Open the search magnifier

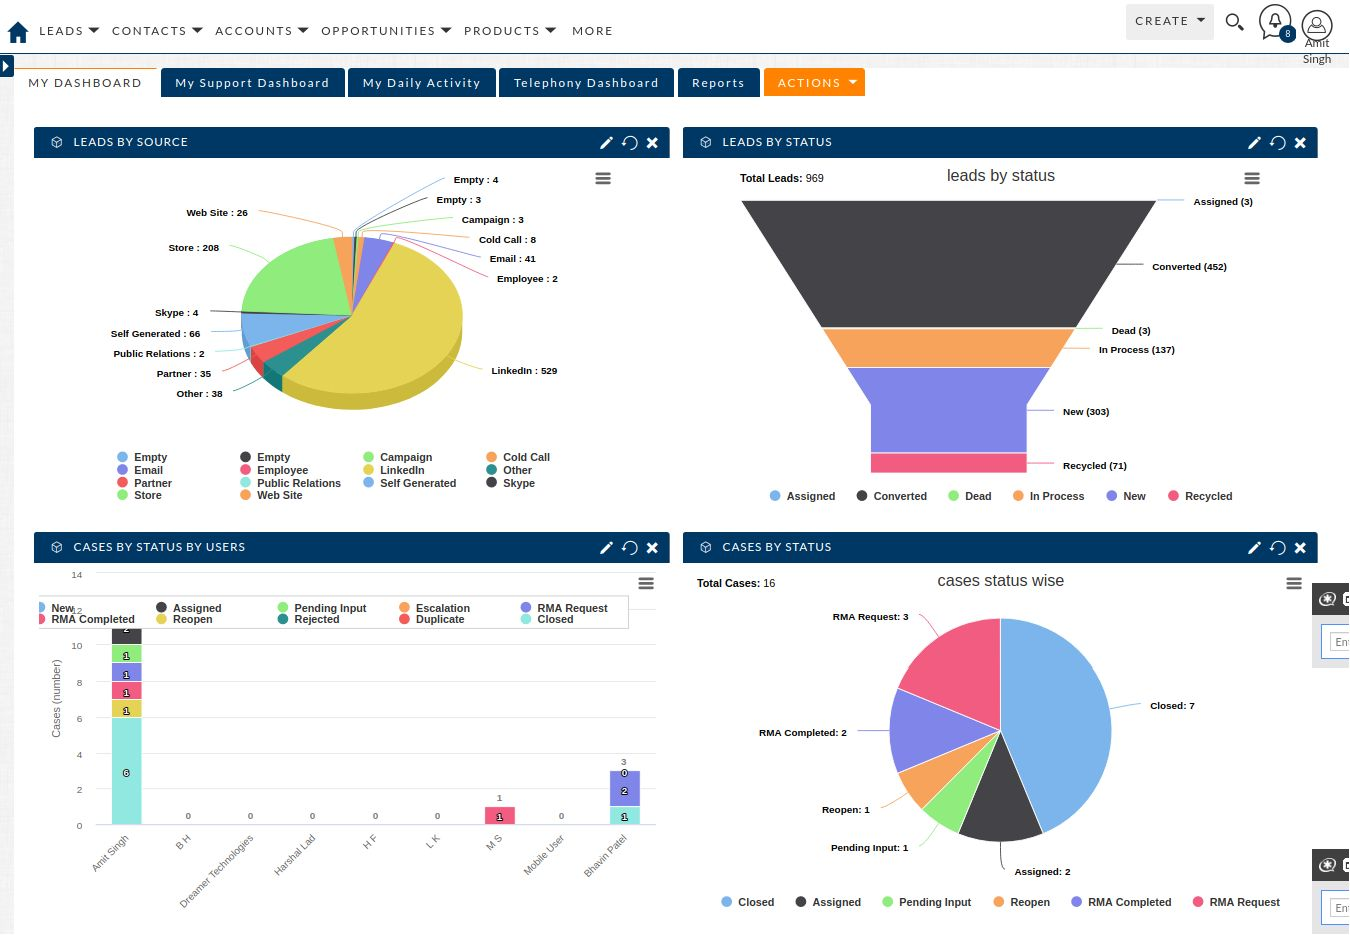(x=1235, y=21)
